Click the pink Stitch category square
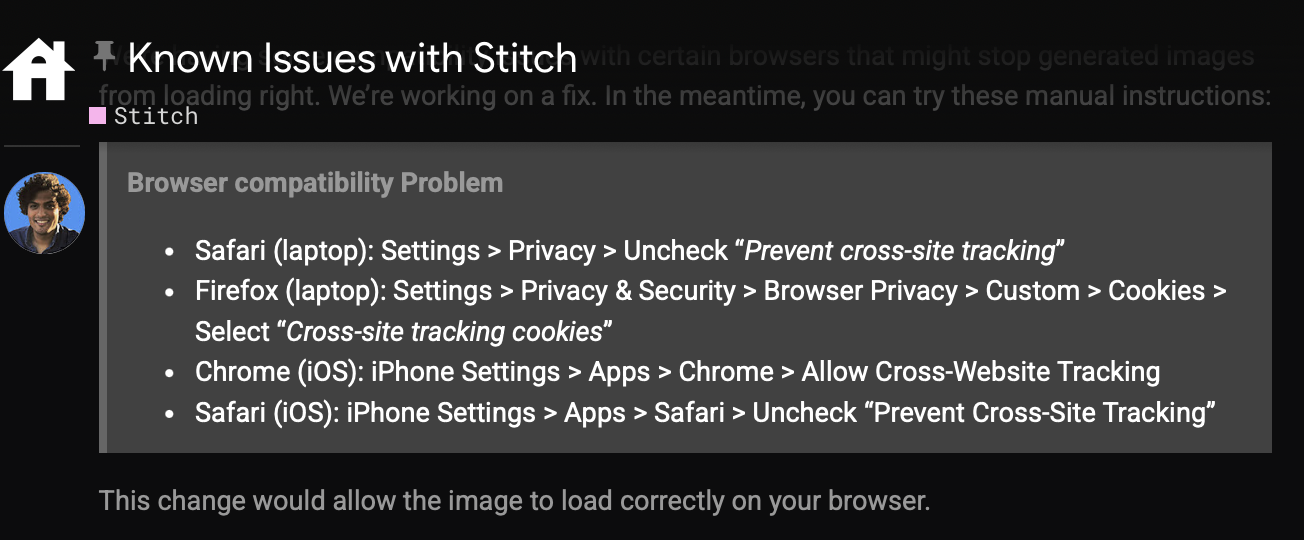1304x540 pixels. tap(98, 116)
